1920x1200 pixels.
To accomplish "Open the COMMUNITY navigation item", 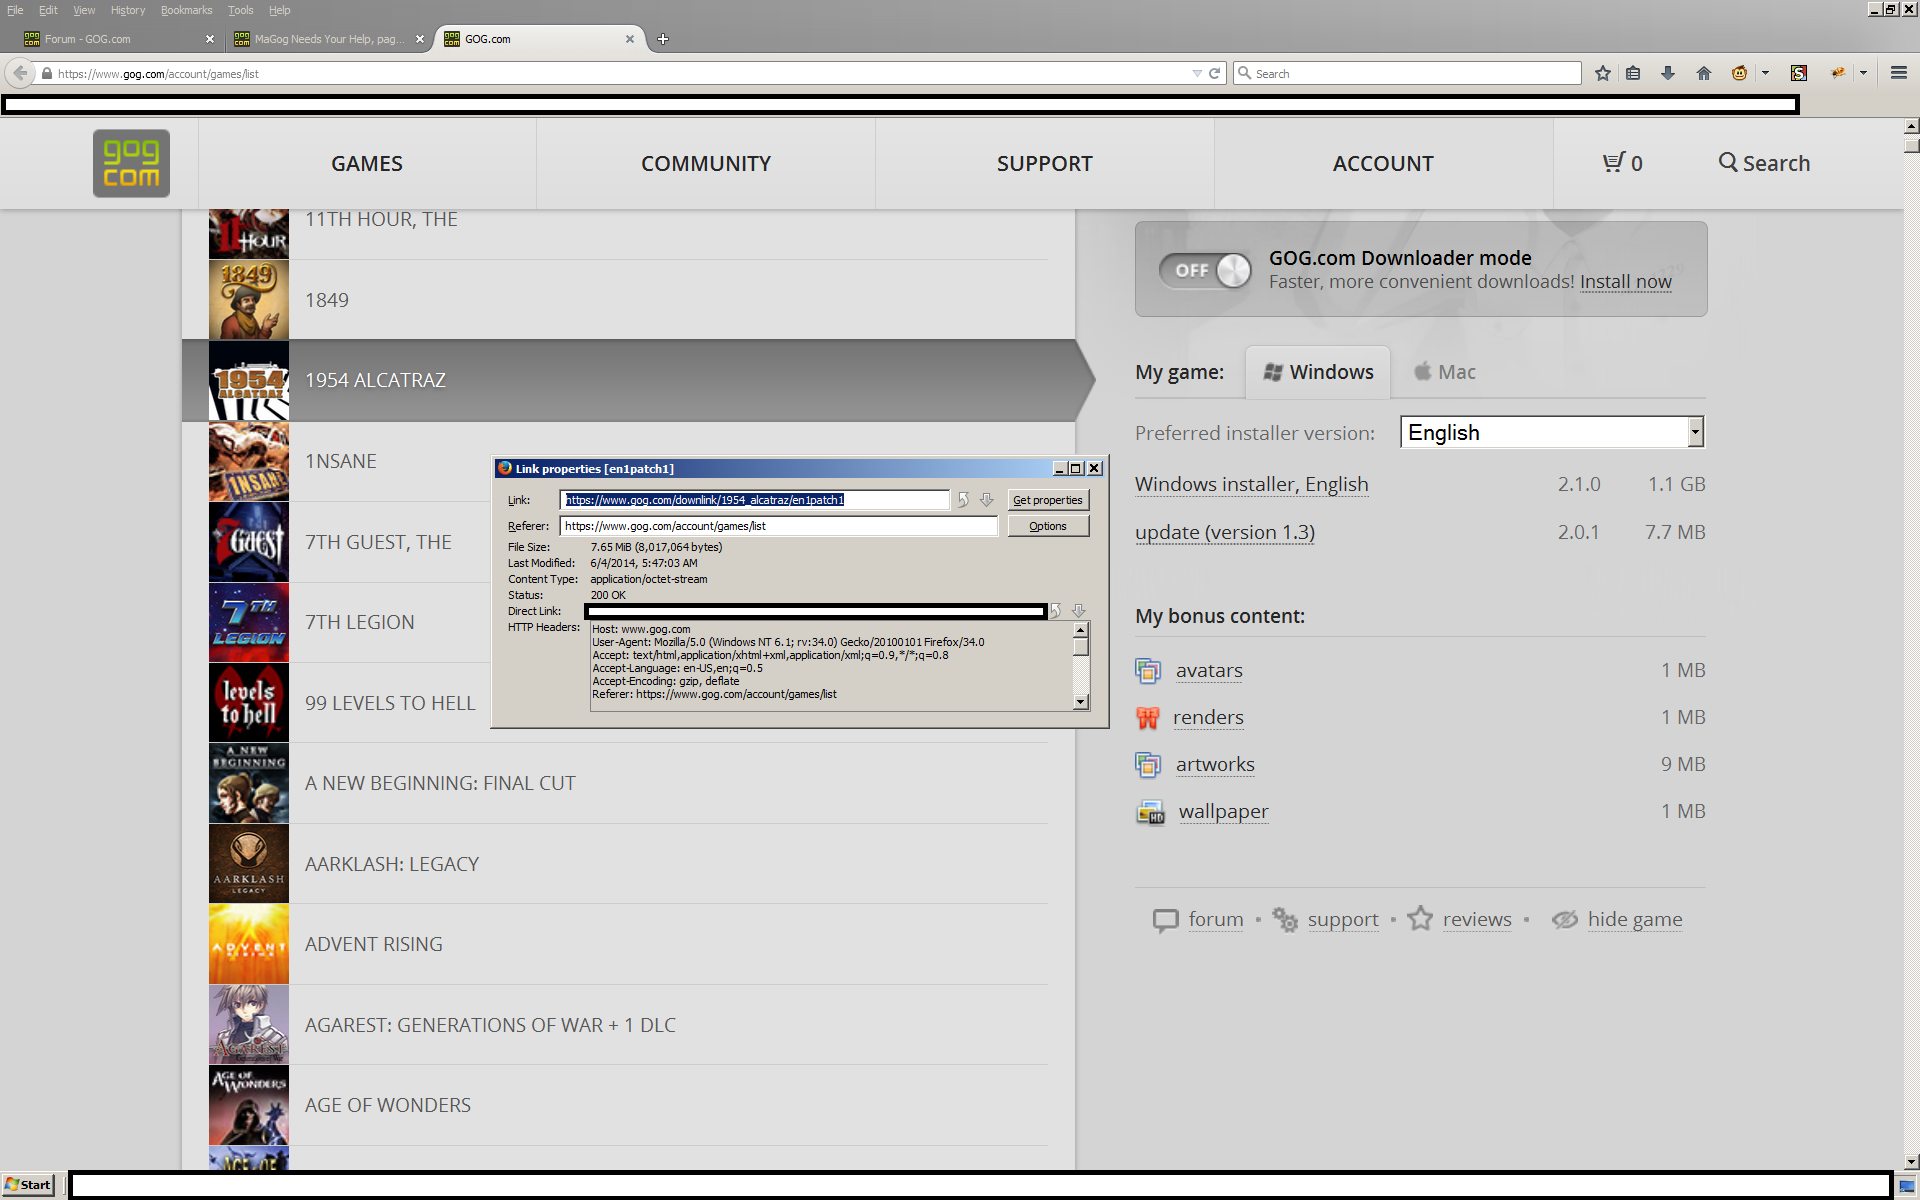I will click(x=706, y=163).
